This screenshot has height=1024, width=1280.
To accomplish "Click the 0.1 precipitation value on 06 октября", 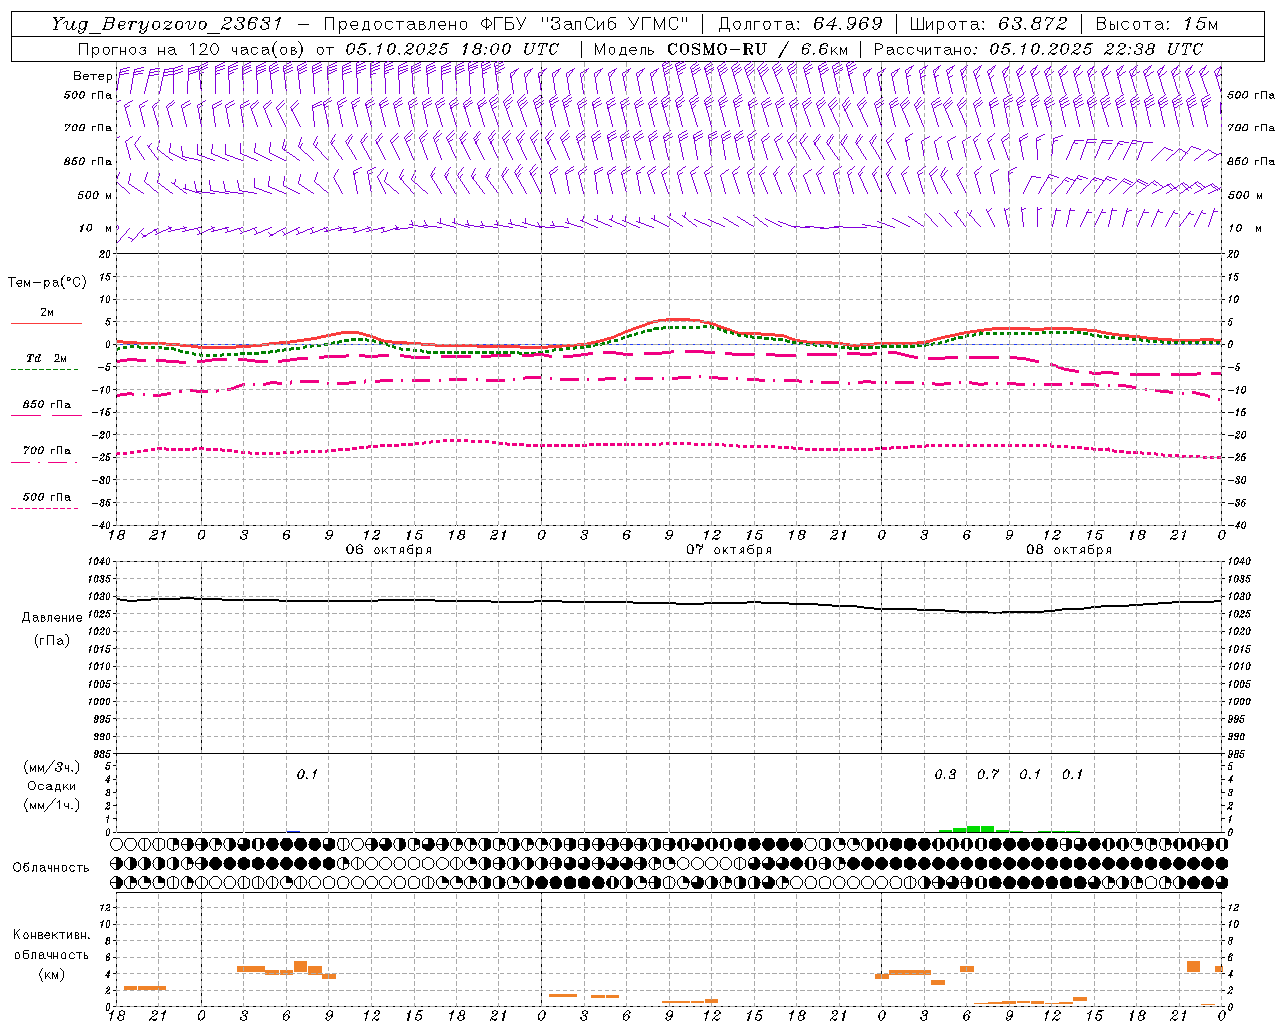I will tap(307, 774).
